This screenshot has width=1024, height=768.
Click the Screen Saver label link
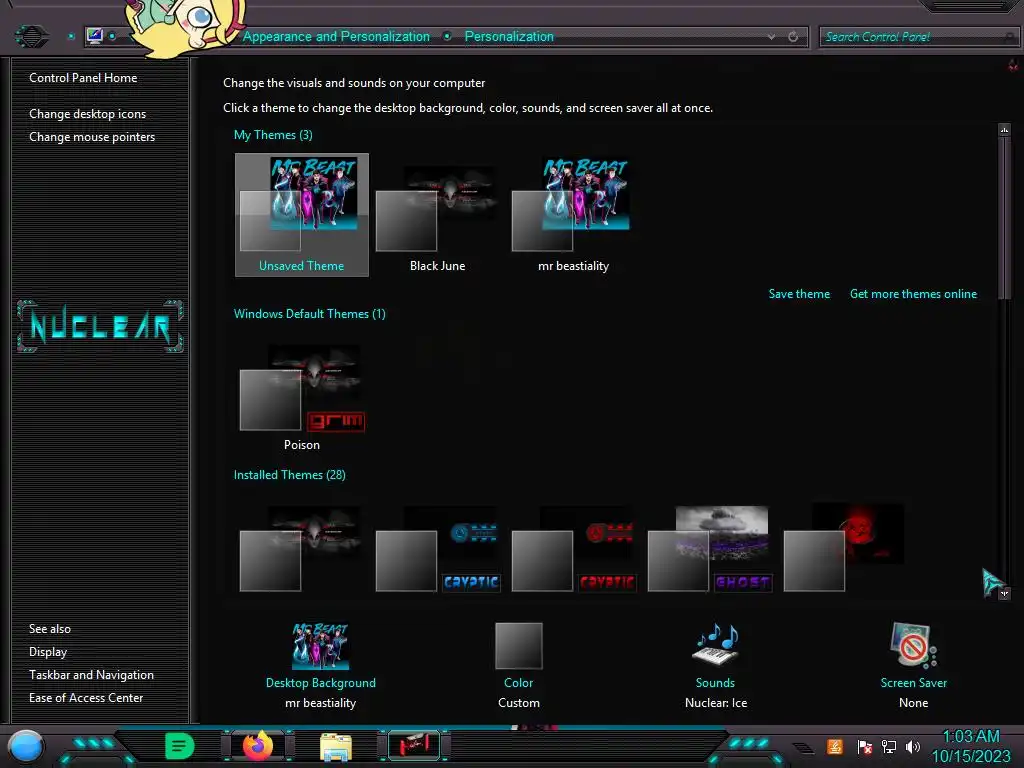point(914,682)
